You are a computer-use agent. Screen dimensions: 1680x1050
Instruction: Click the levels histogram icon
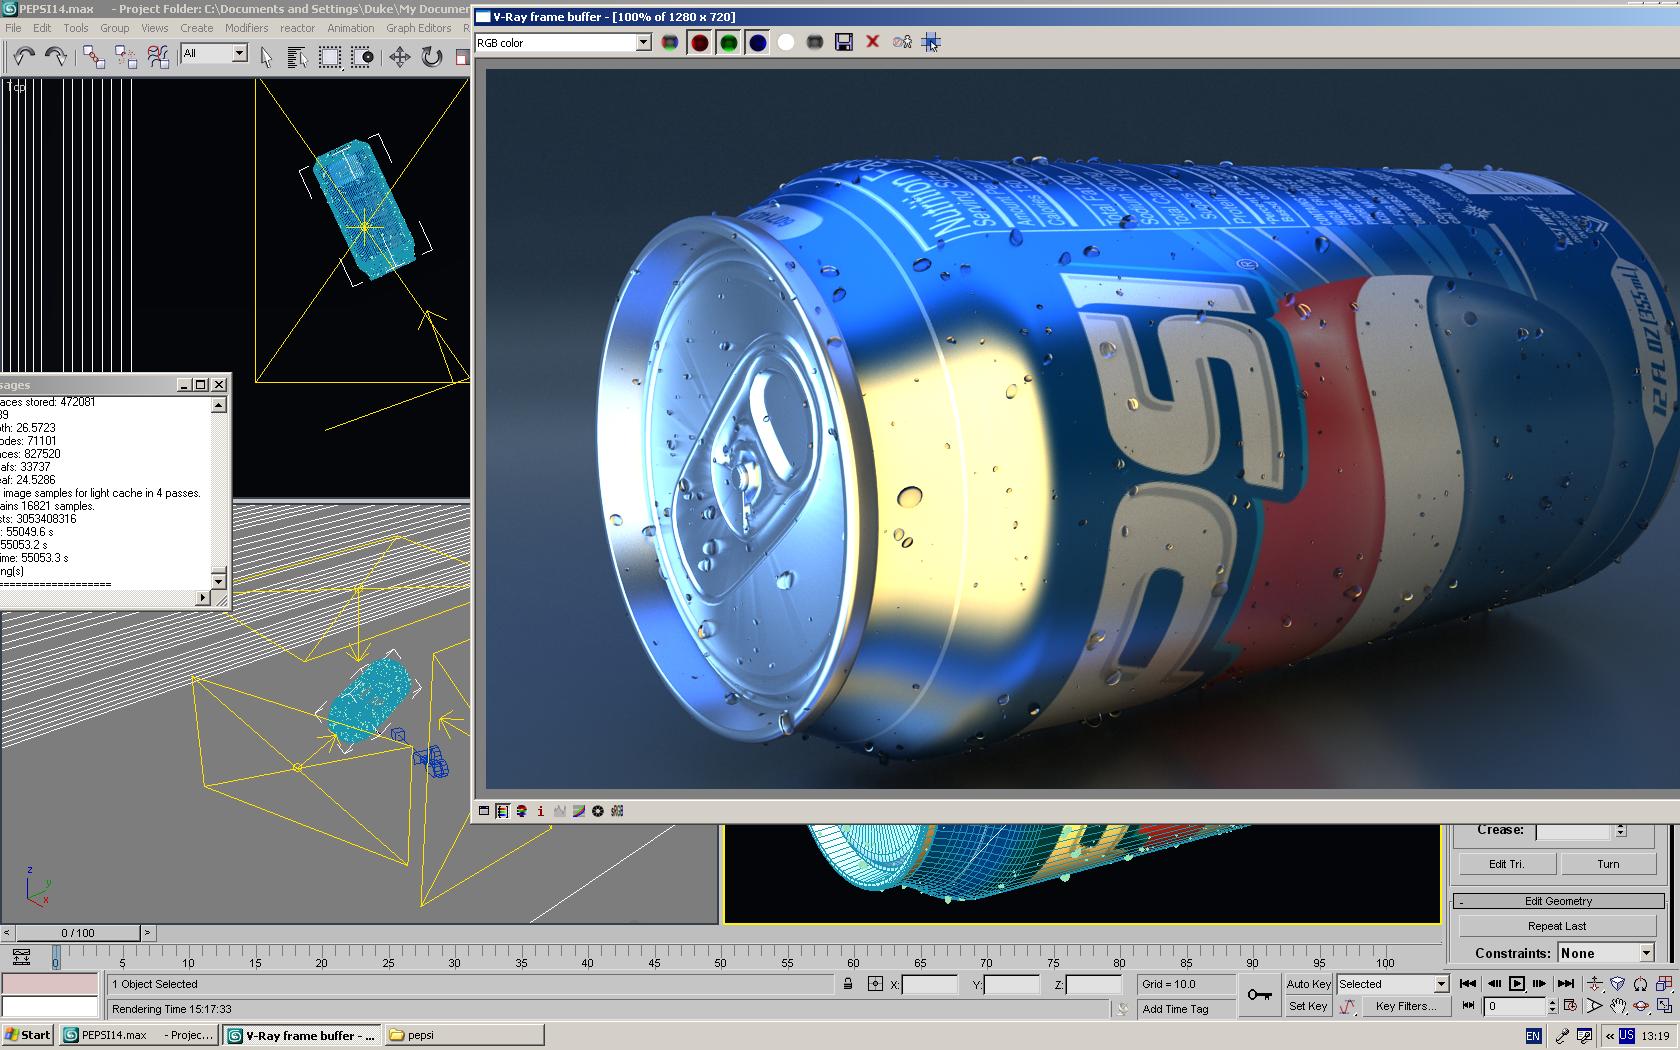coord(560,811)
